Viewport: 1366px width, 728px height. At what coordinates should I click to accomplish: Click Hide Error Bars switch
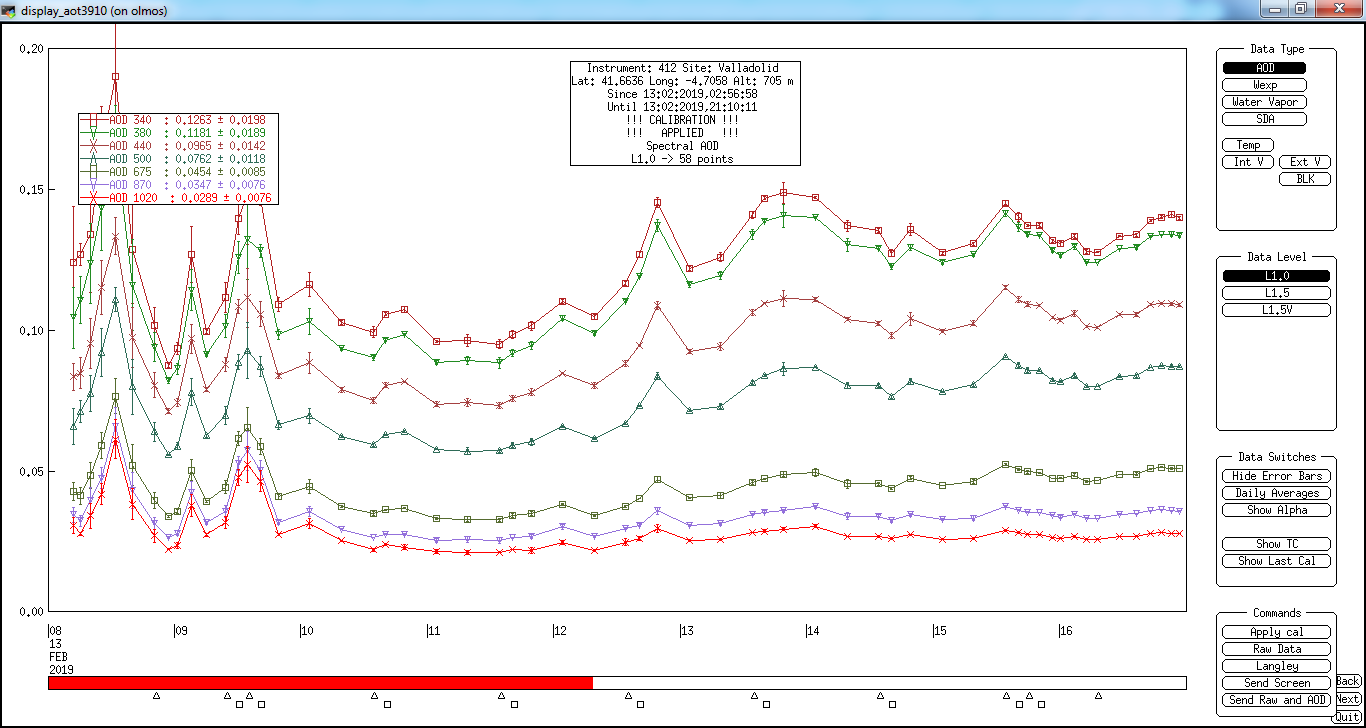1276,476
